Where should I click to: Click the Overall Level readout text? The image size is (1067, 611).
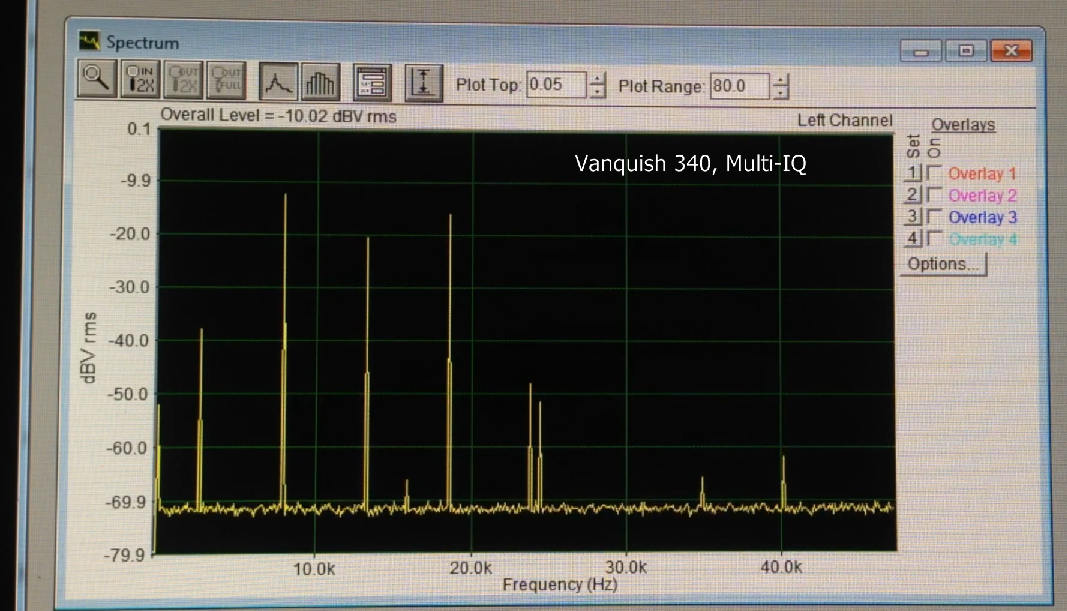tap(278, 116)
